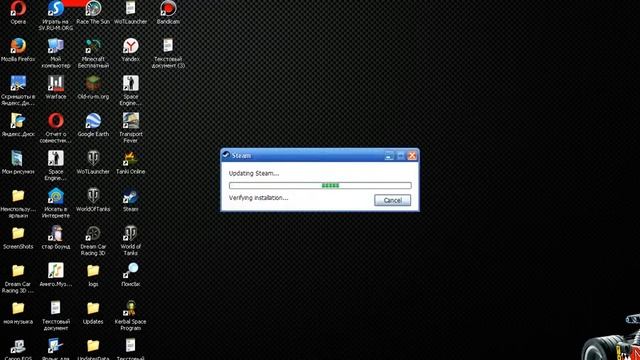Open the Dream Car Racing 3D shortcut with the wheel icon
The image size is (640, 360).
tap(93, 234)
